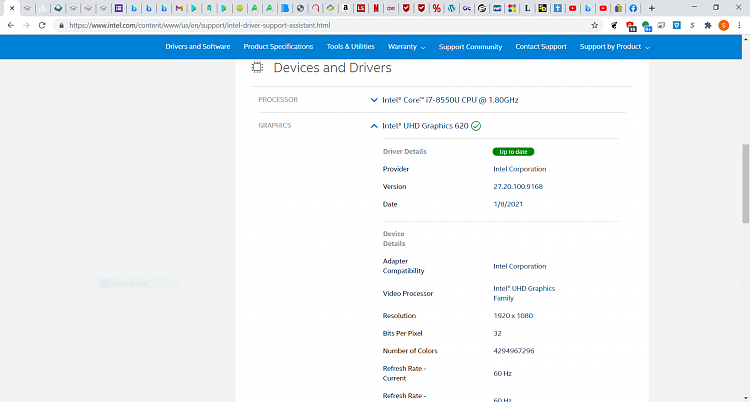Open a new tab with the plus
This screenshot has width=750, height=402.
651,8
